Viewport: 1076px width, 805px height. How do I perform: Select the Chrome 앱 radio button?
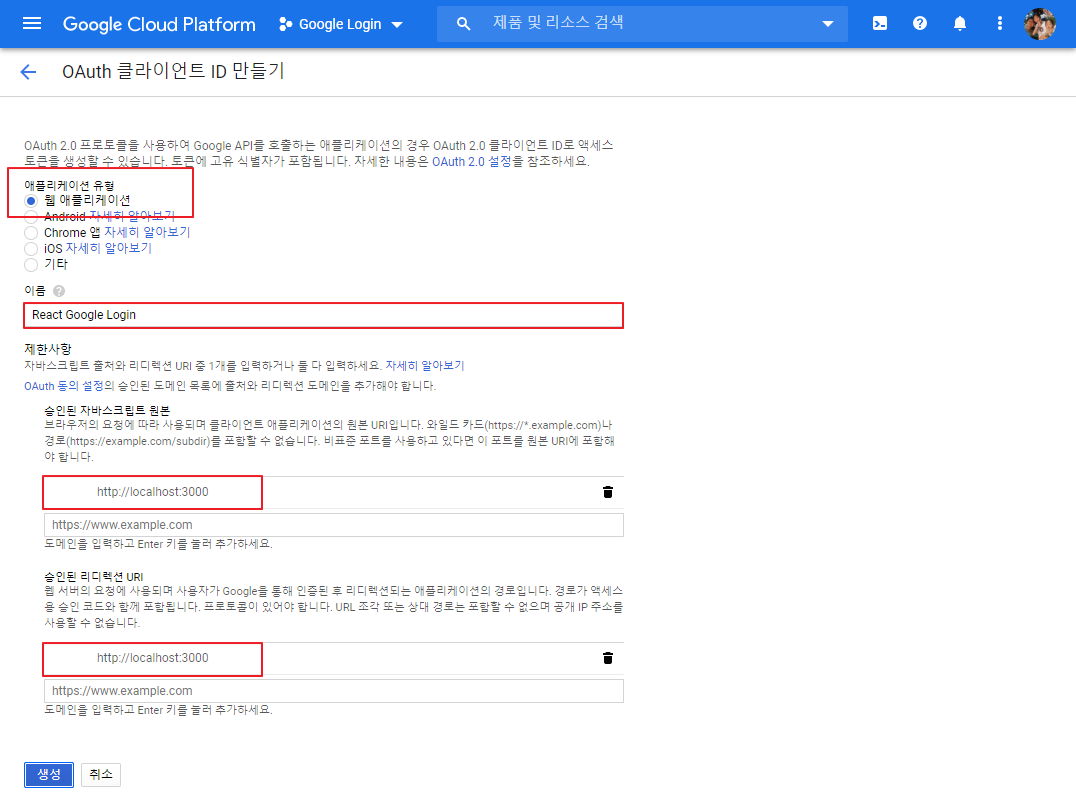click(31, 233)
